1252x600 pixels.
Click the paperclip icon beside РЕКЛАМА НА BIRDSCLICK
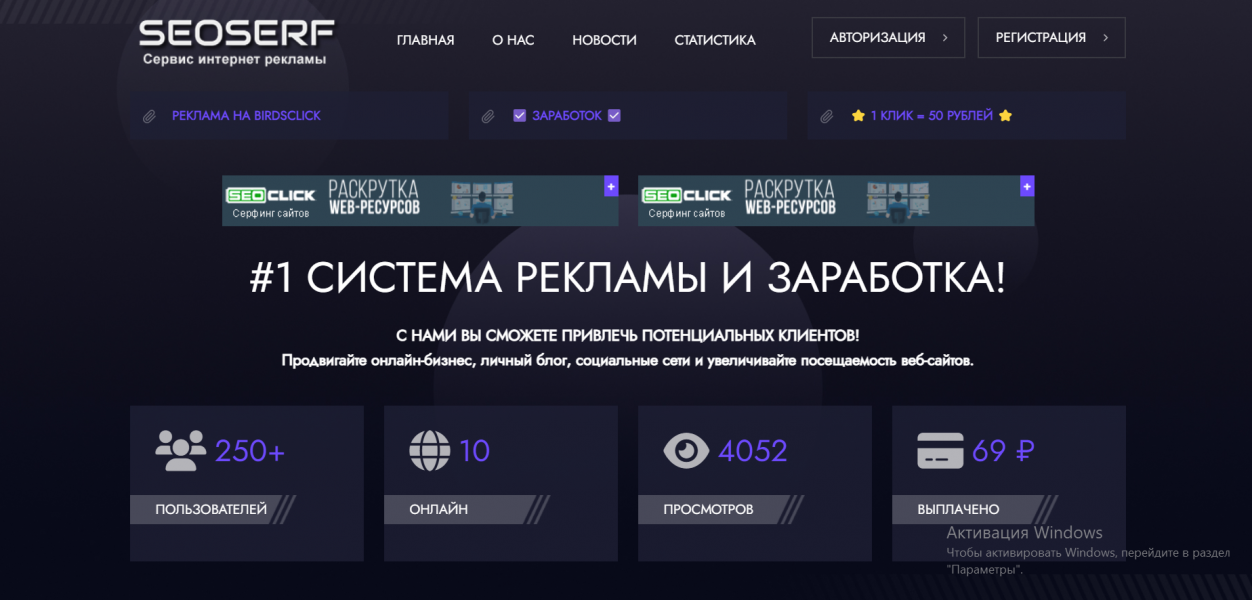149,117
